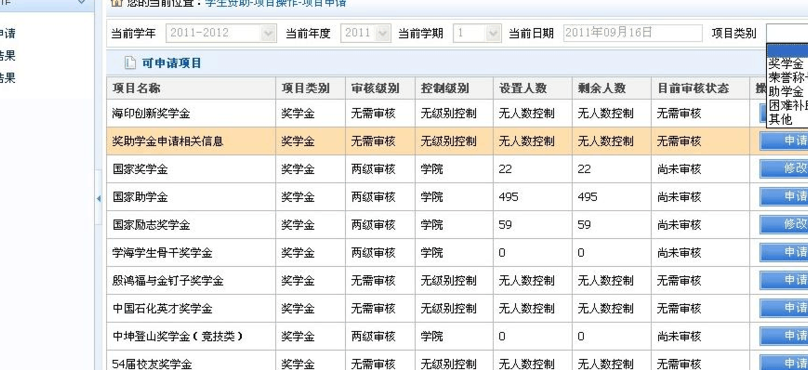Click the document icon beside 可申请项目

[130, 63]
